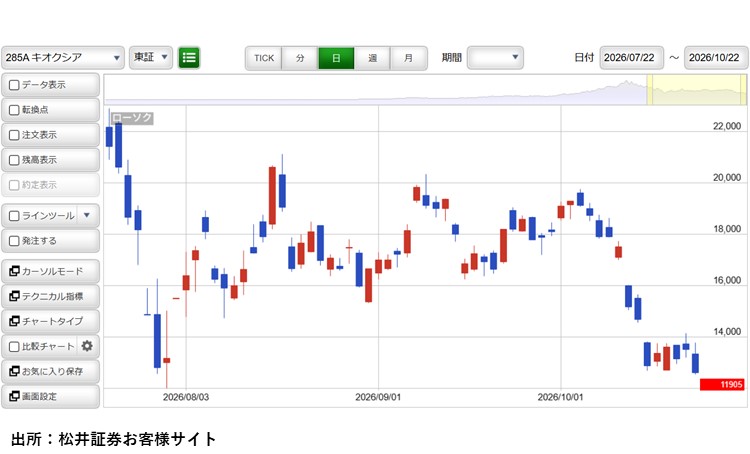Click the 16,000 price axis label
This screenshot has width=750, height=454.
click(727, 280)
